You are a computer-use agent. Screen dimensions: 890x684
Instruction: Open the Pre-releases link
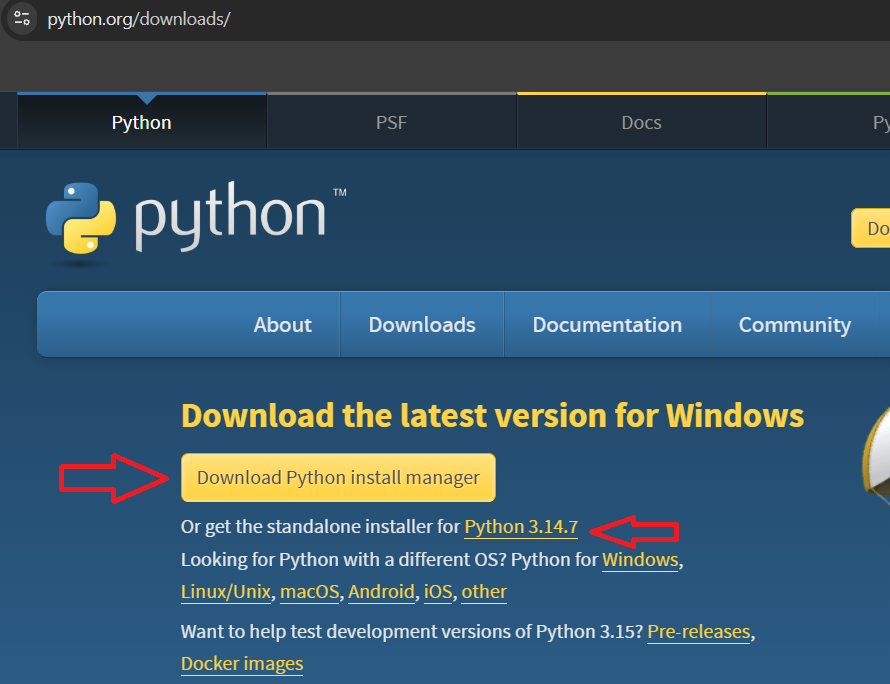click(x=699, y=631)
